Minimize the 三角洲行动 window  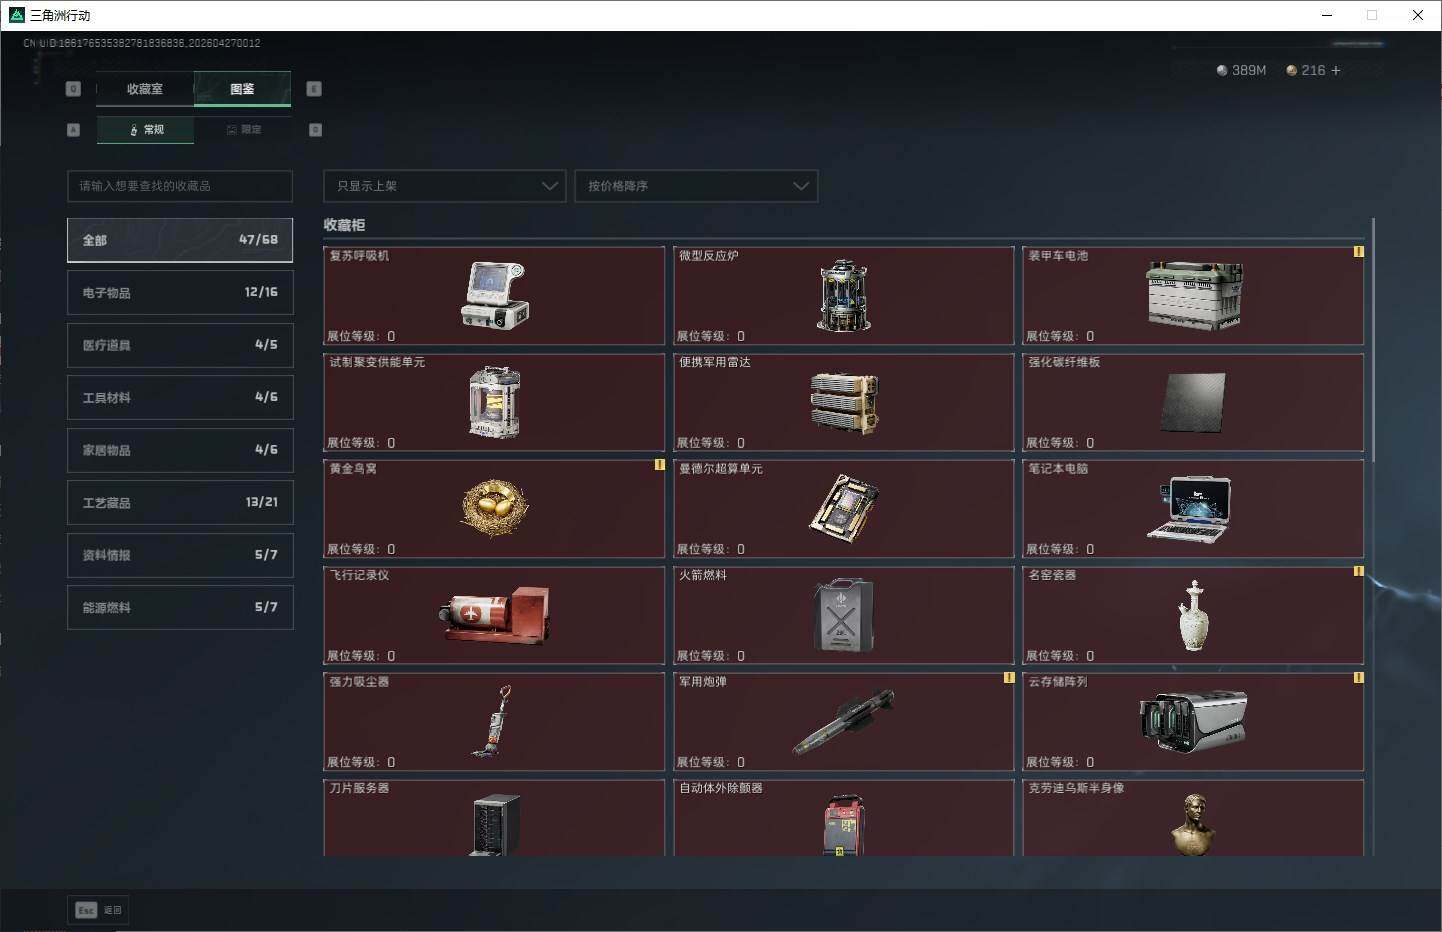coord(1327,15)
